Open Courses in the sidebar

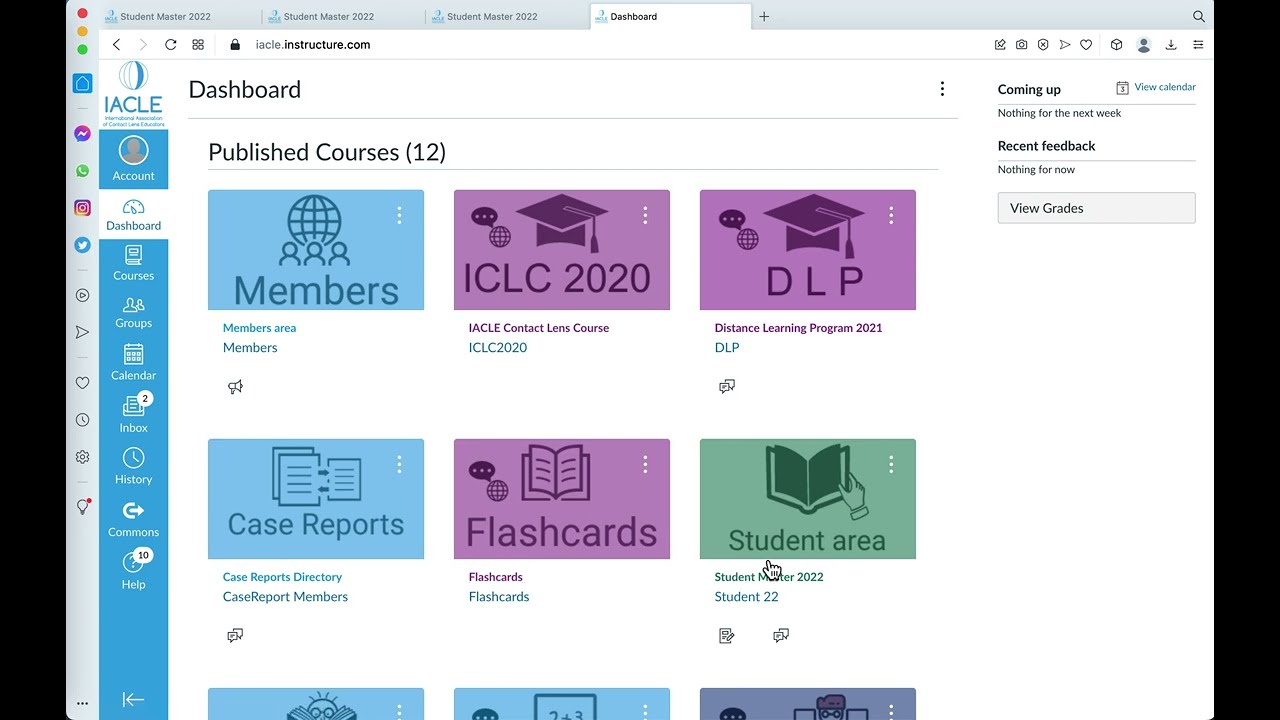point(133,264)
